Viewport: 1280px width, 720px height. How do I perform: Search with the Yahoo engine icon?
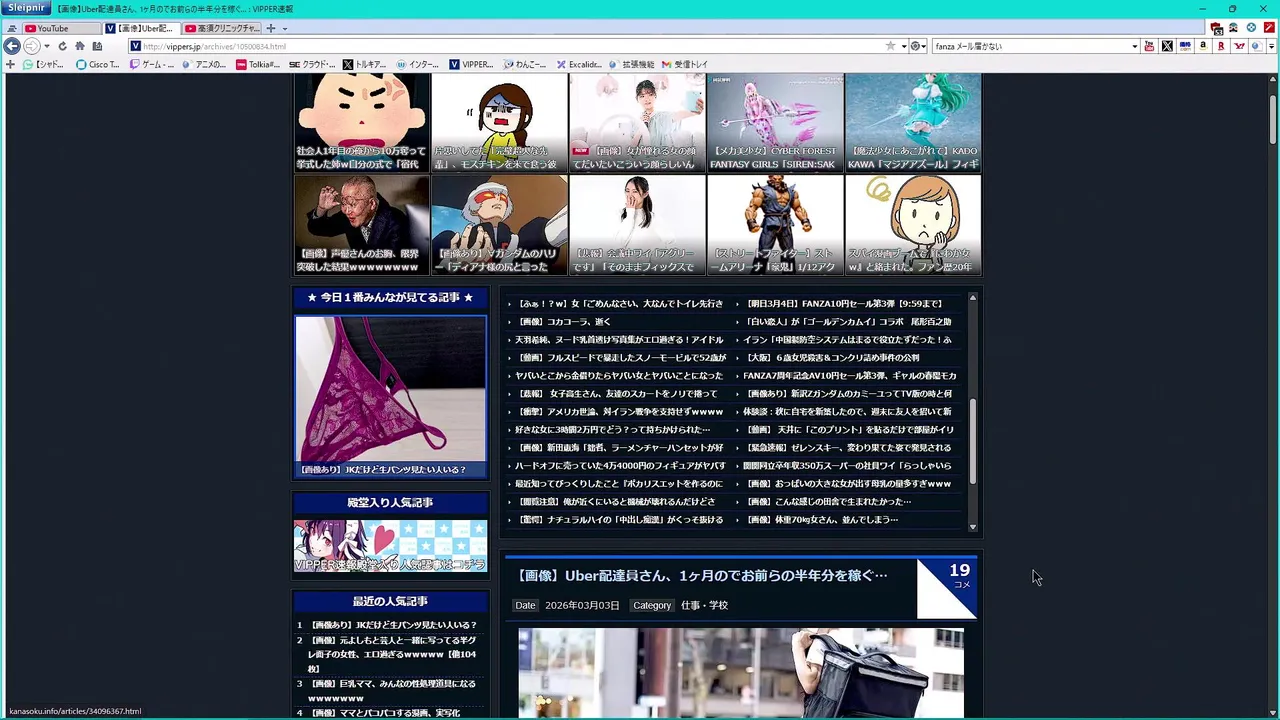point(1239,46)
